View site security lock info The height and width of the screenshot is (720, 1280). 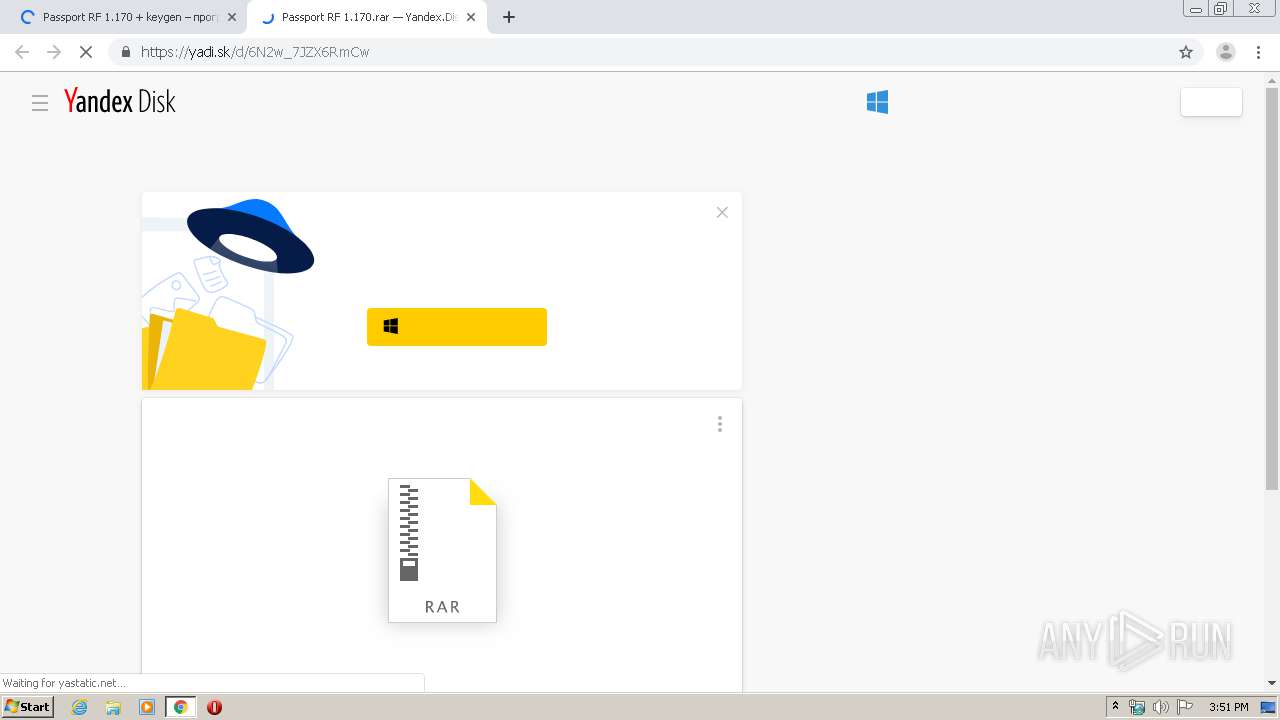(x=125, y=52)
